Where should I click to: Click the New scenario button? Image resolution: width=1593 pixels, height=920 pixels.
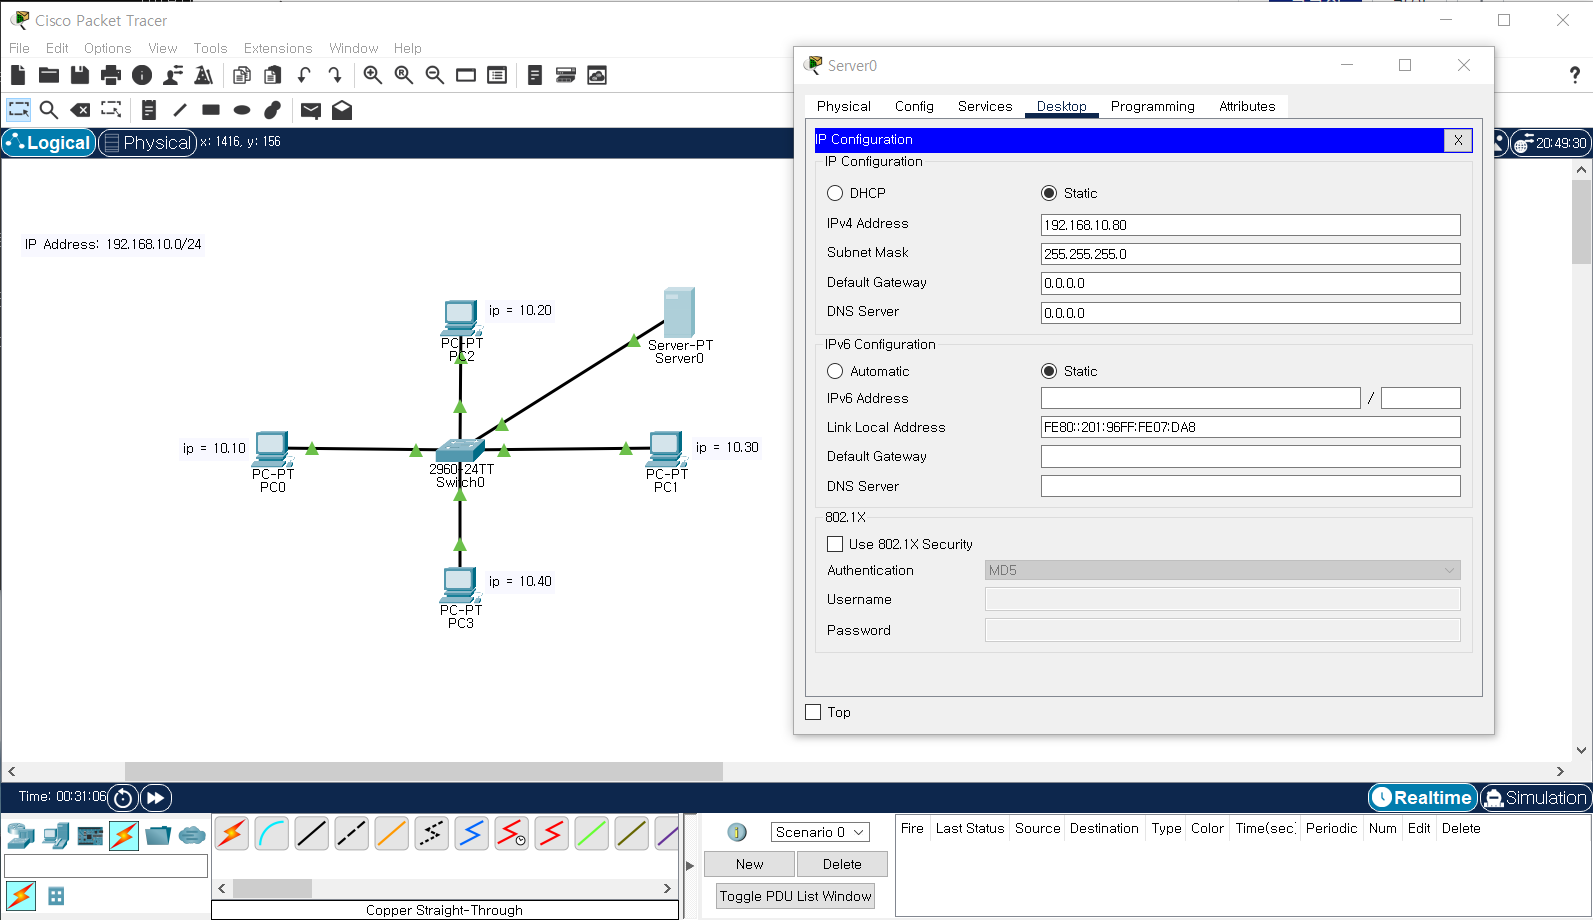point(749,864)
